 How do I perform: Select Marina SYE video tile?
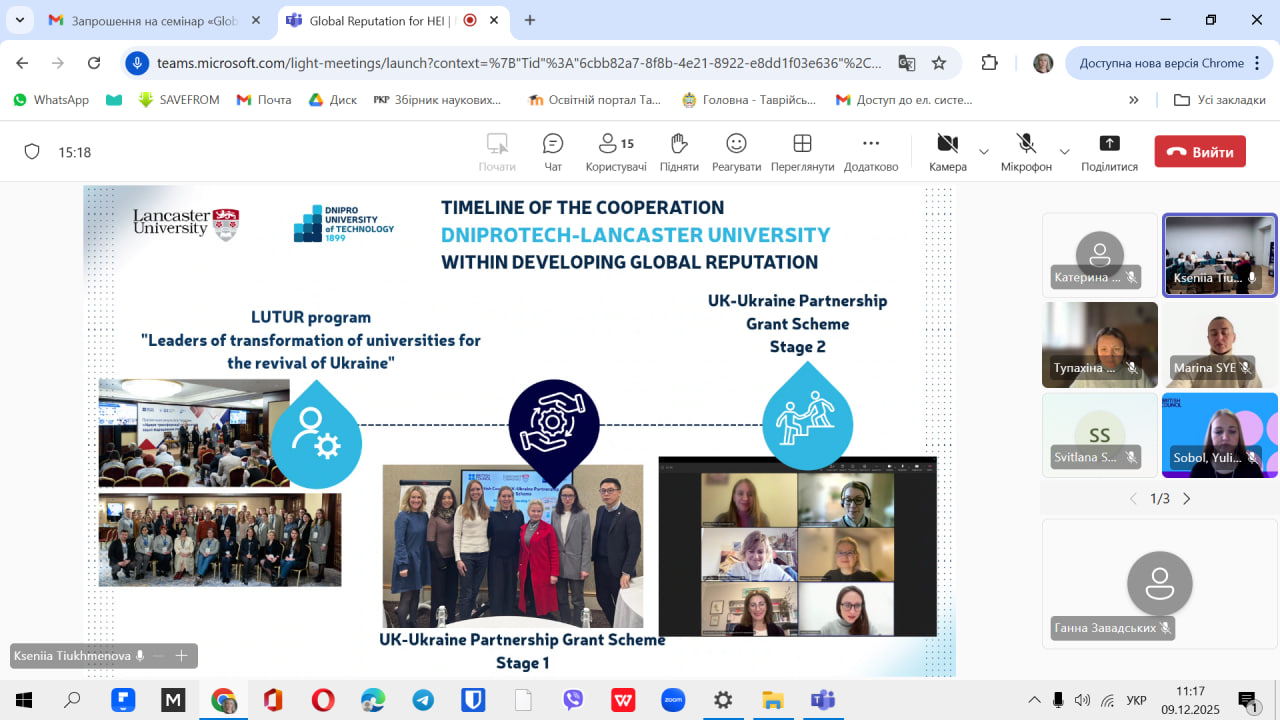pyautogui.click(x=1220, y=345)
